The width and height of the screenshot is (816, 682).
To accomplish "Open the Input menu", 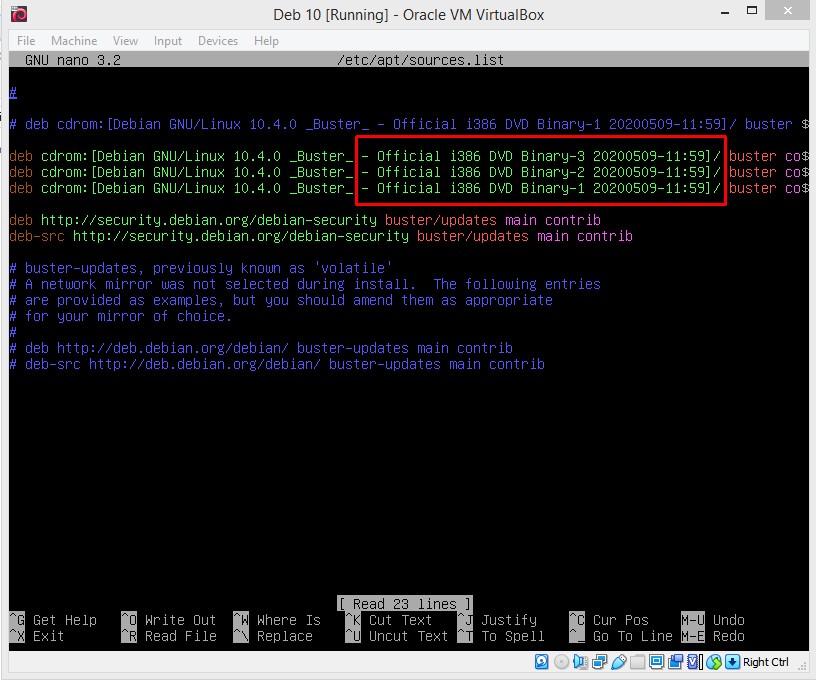I will 167,41.
